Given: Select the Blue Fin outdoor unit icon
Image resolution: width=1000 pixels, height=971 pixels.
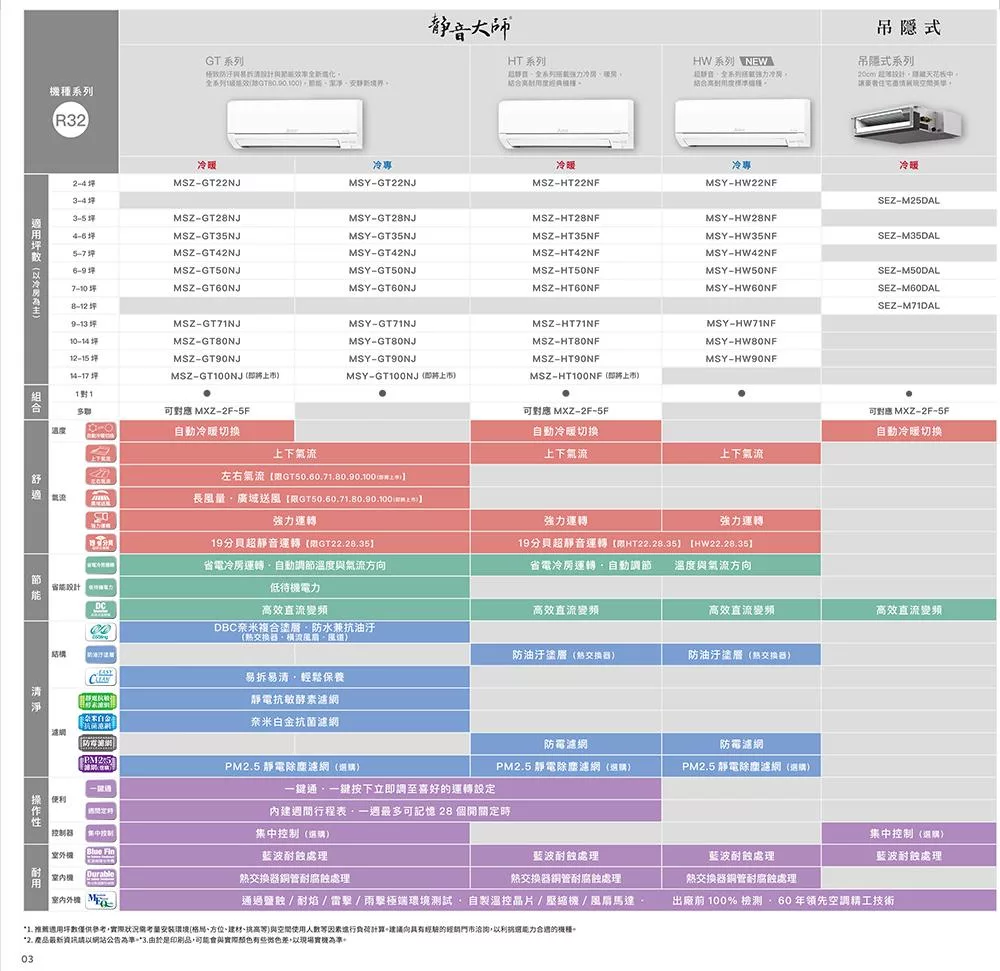Looking at the screenshot, I should 102,856.
